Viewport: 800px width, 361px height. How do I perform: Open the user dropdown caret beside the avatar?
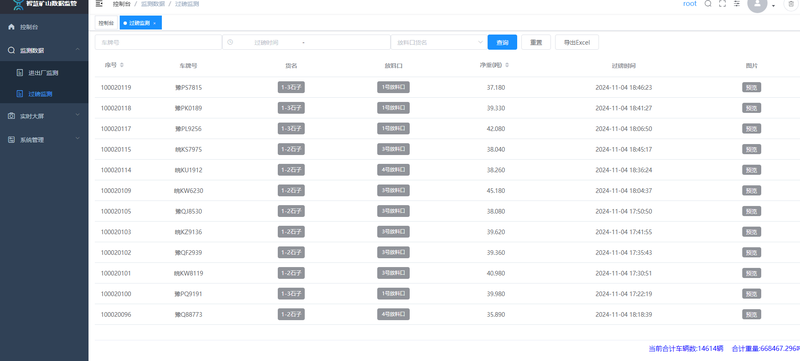[773, 6]
